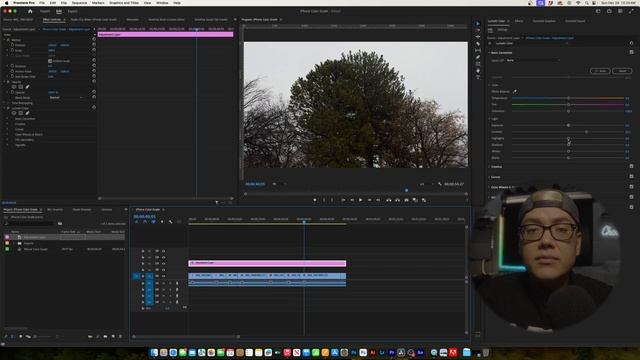Select pink Adjustment Layer clip in timeline

coord(267,263)
